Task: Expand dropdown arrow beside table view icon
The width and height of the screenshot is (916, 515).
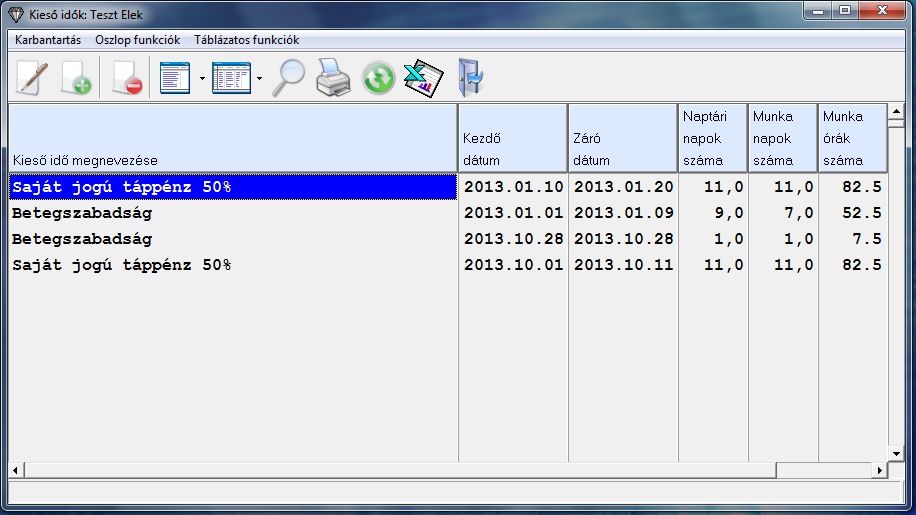Action: [x=259, y=78]
